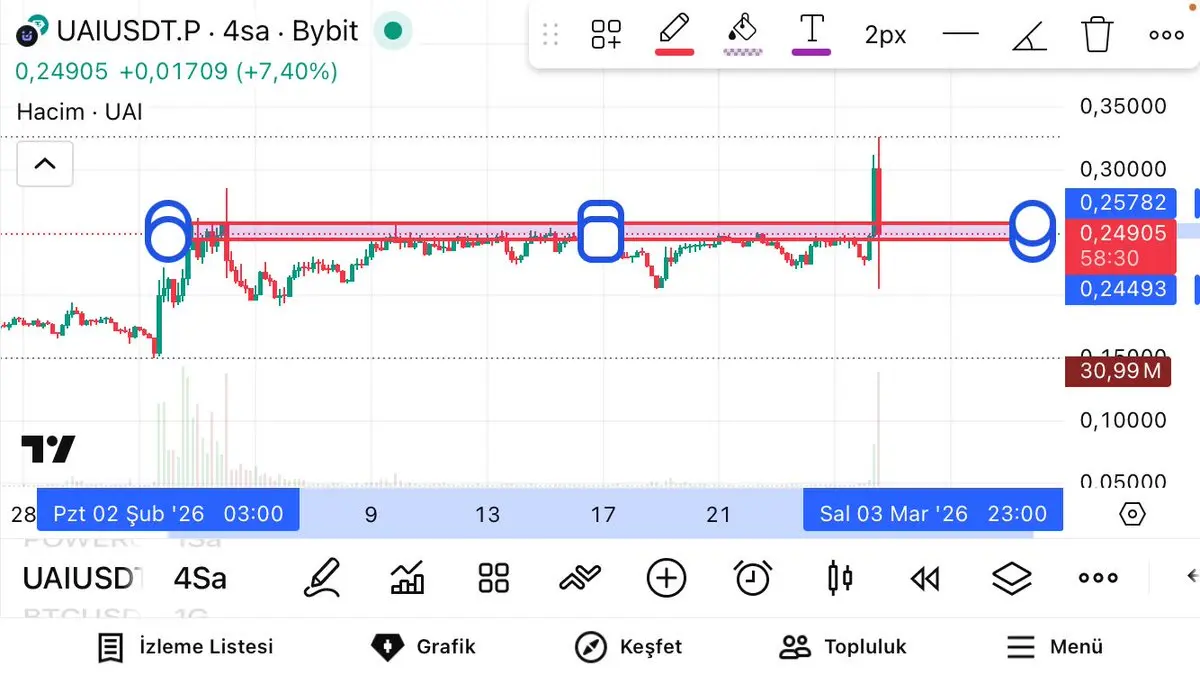Click date axis label 9

point(371,515)
